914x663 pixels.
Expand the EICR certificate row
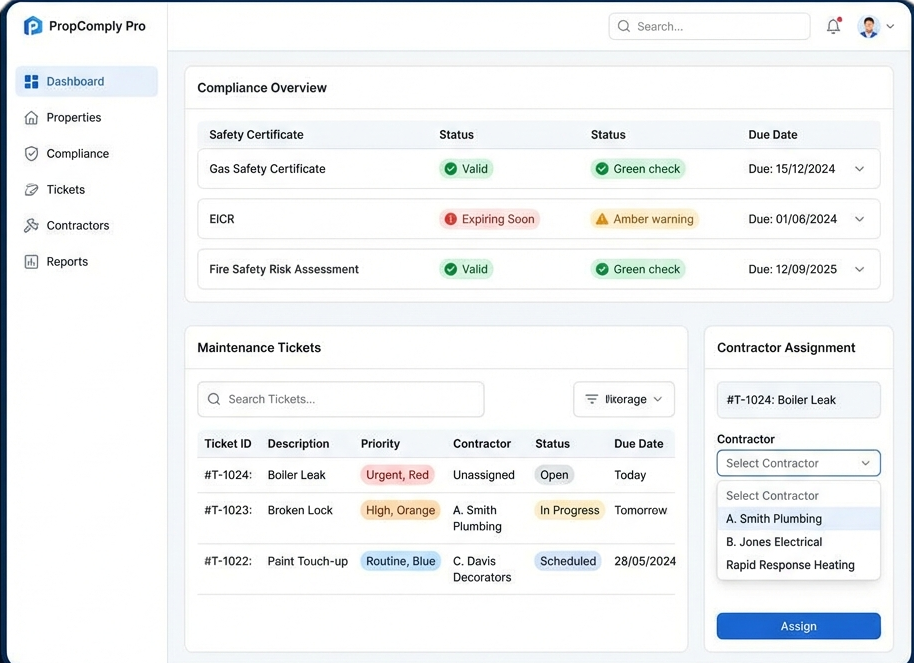(859, 219)
